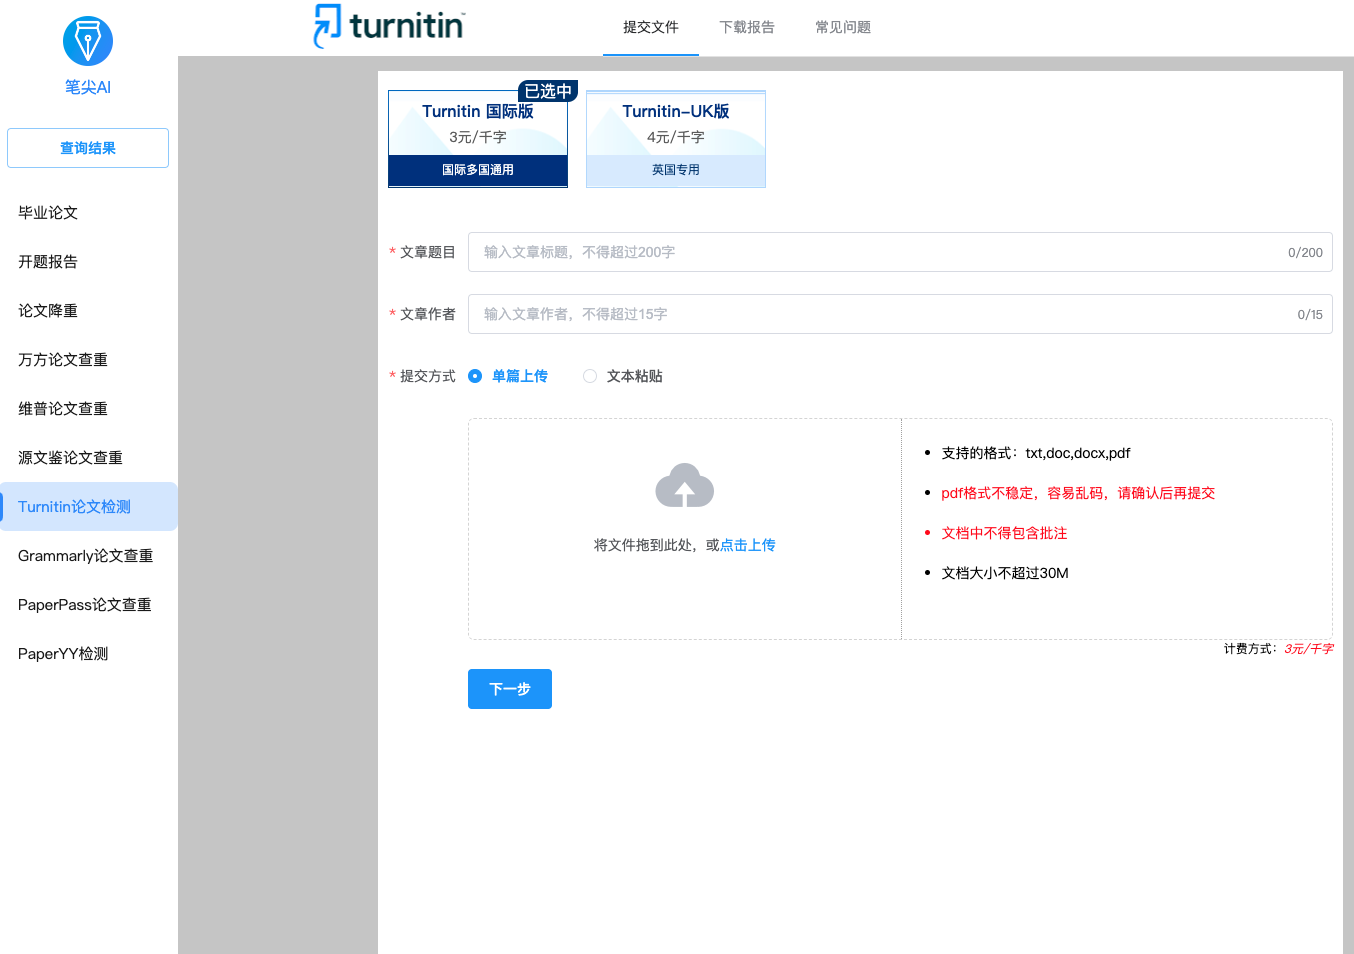The width and height of the screenshot is (1354, 954).
Task: Switch to the 提交文件 tab
Action: click(650, 27)
